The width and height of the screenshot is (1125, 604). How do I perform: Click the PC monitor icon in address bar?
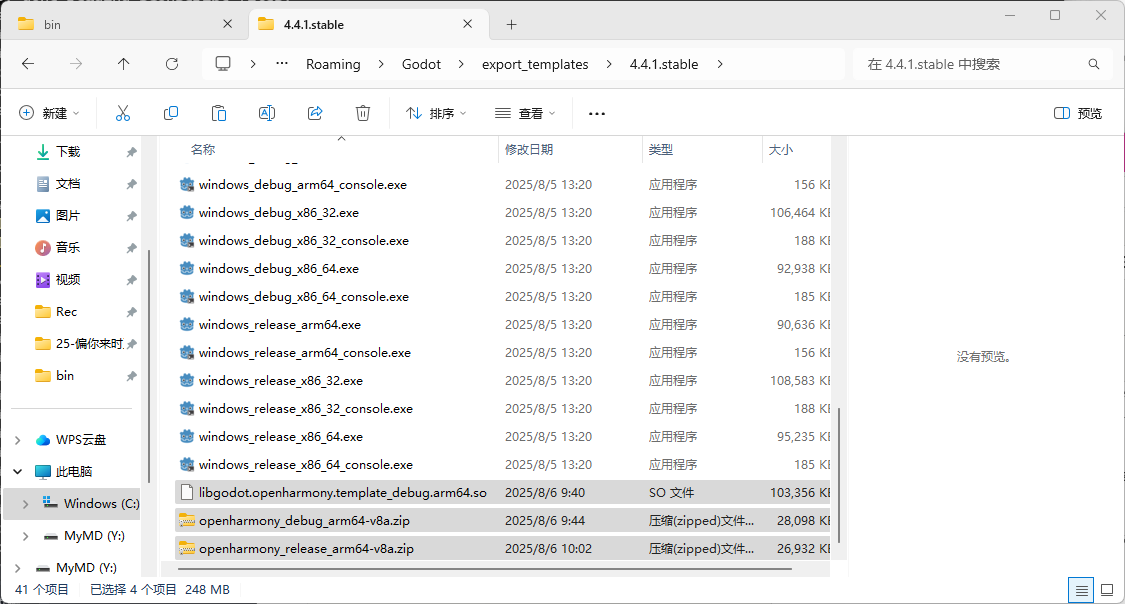pos(223,64)
